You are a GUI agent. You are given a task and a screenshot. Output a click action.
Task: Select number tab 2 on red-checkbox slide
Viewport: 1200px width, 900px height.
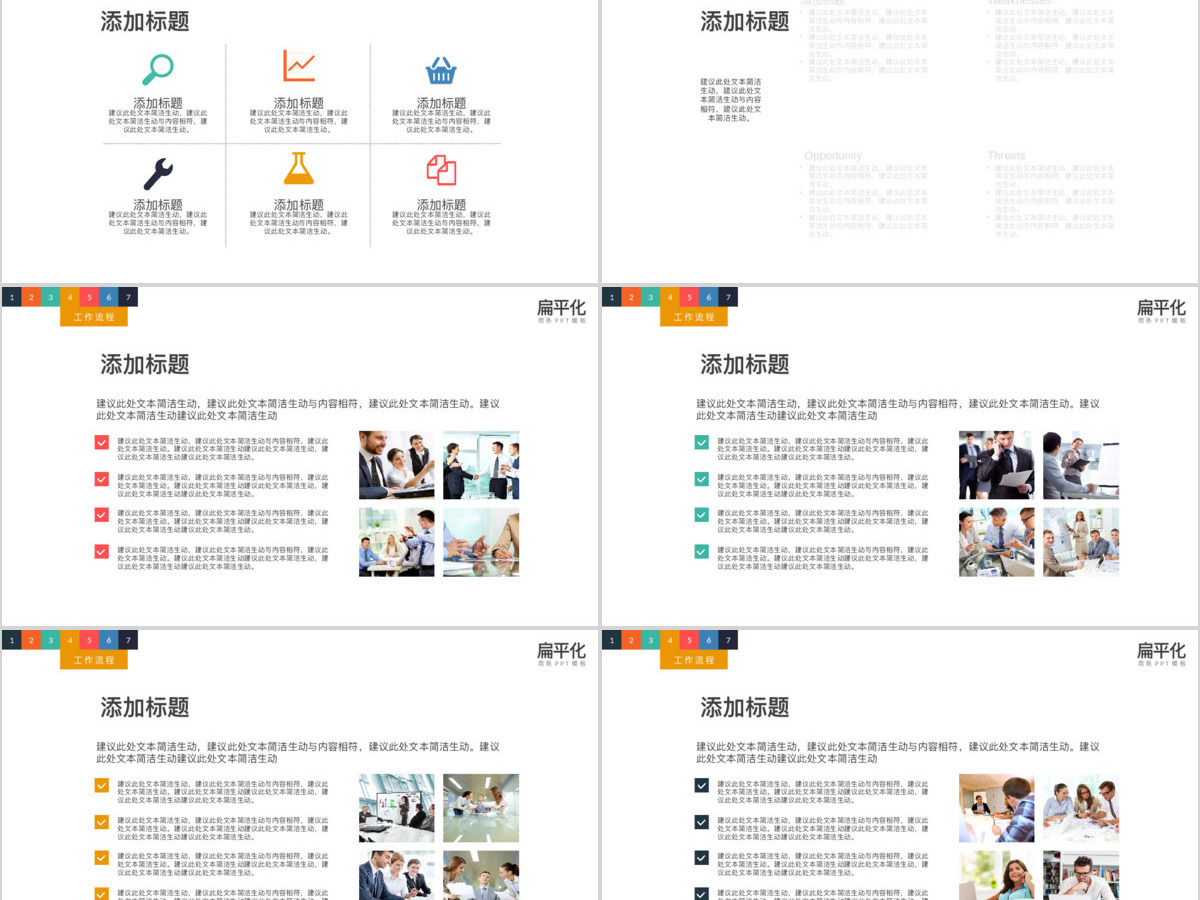[31, 297]
